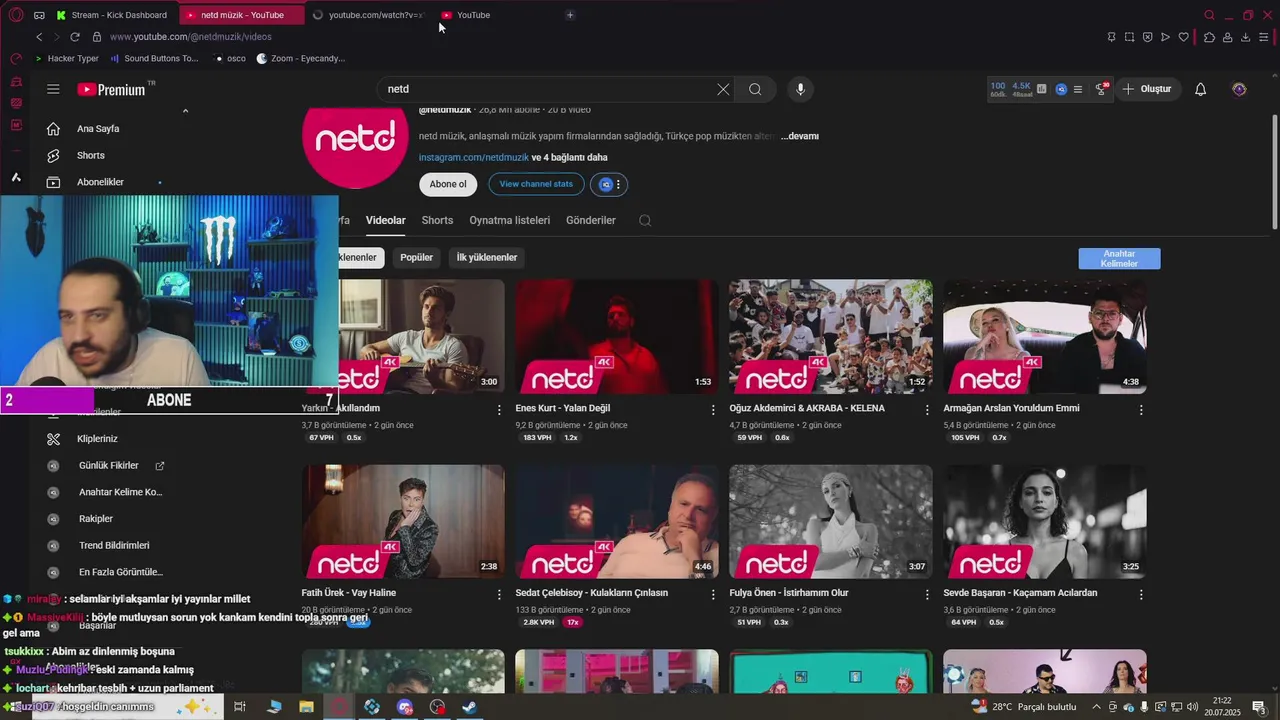Subscribe with the Abone ol button
Image resolution: width=1280 pixels, height=720 pixels.
[x=448, y=184]
